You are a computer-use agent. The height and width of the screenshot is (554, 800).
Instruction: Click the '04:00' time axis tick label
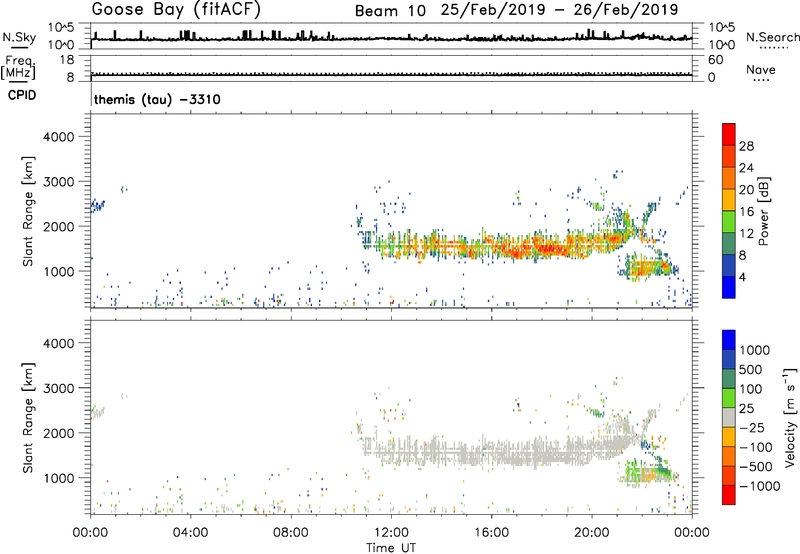191,533
